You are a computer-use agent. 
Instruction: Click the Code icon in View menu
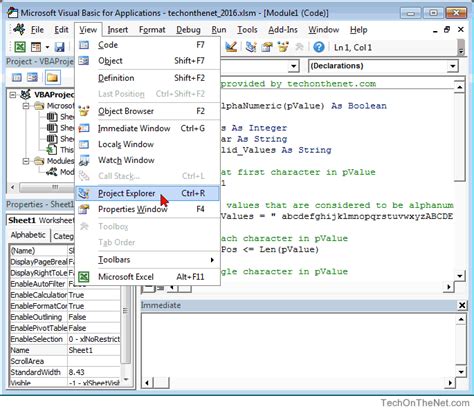(x=84, y=45)
